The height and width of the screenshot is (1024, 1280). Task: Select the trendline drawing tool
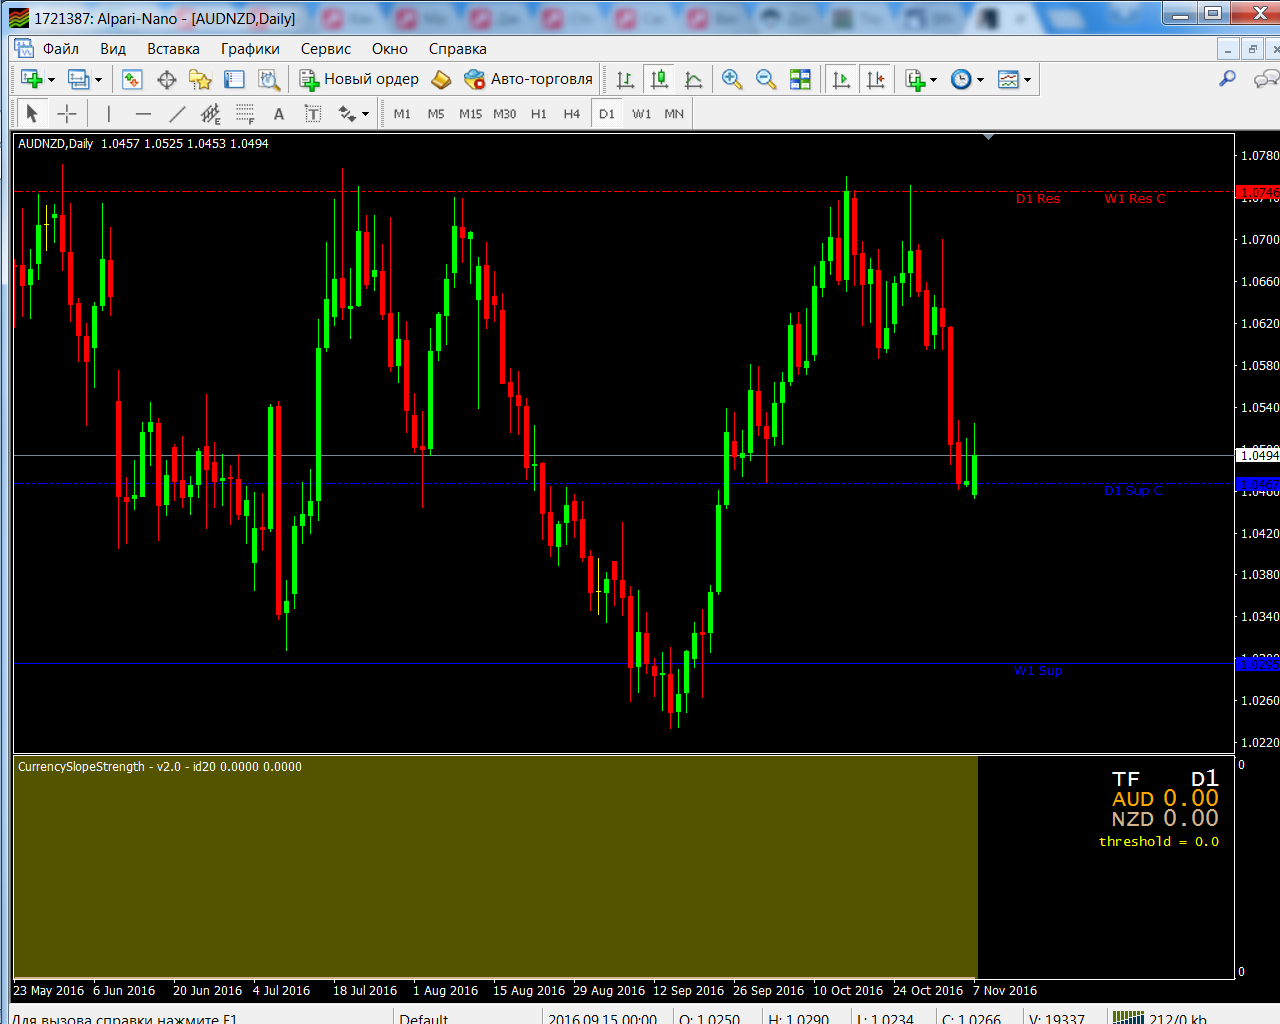[x=177, y=113]
